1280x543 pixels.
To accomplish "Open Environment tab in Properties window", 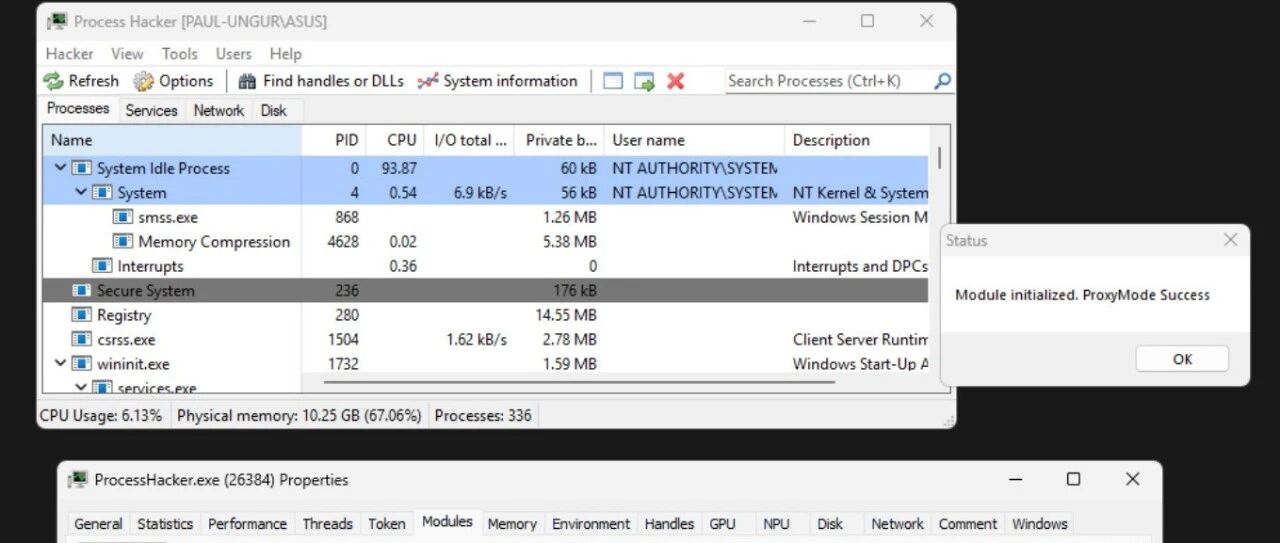I will [591, 524].
